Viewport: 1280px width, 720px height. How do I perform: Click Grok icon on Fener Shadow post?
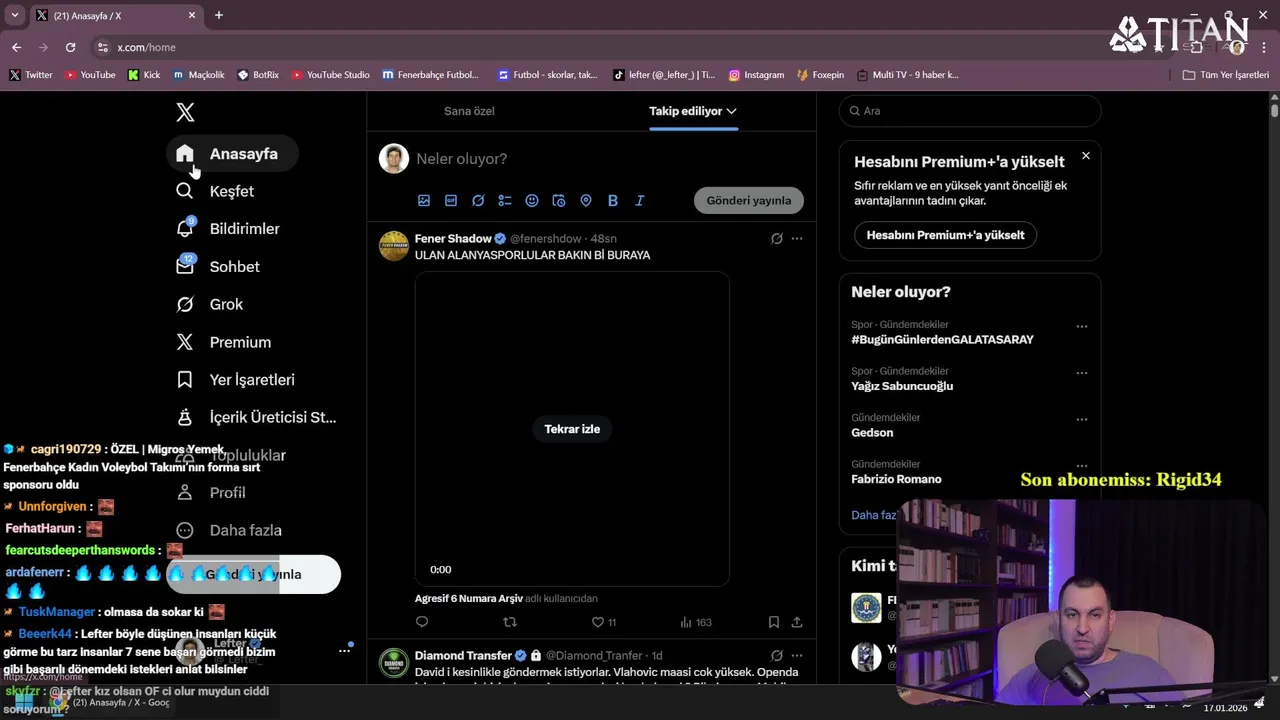[777, 238]
